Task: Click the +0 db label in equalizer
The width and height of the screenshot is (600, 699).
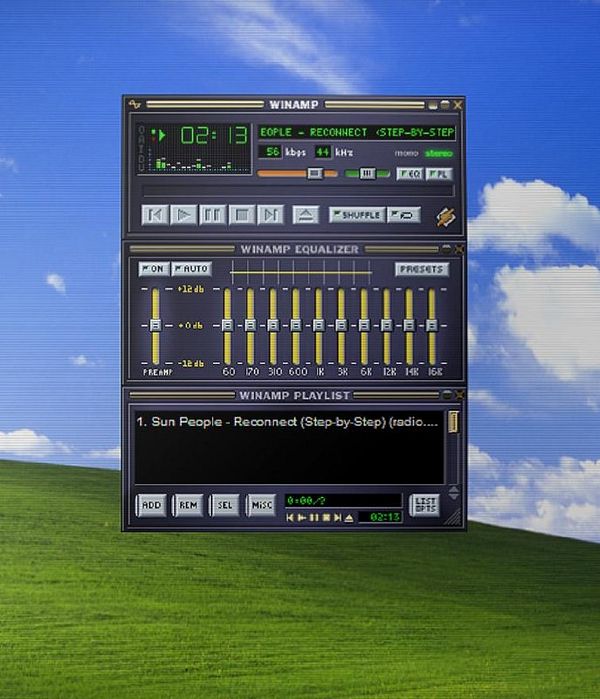Action: 191,326
